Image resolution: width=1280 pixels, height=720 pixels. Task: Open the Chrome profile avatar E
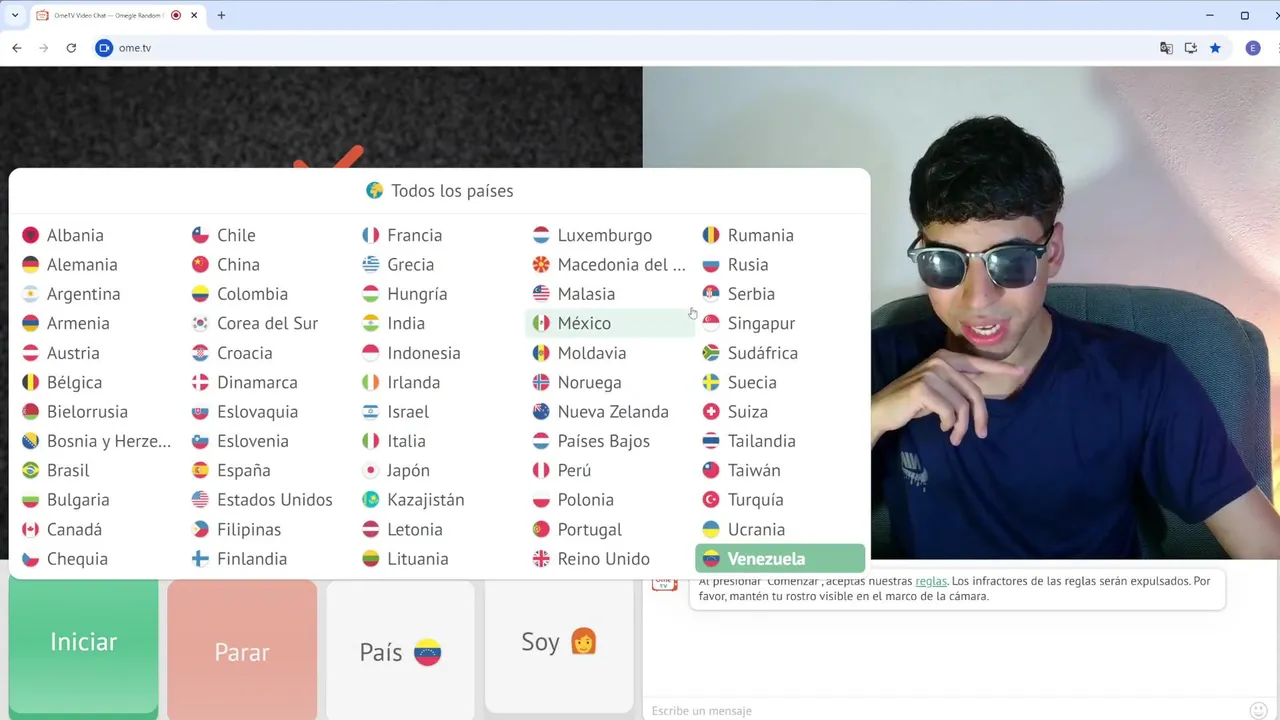pyautogui.click(x=1253, y=48)
